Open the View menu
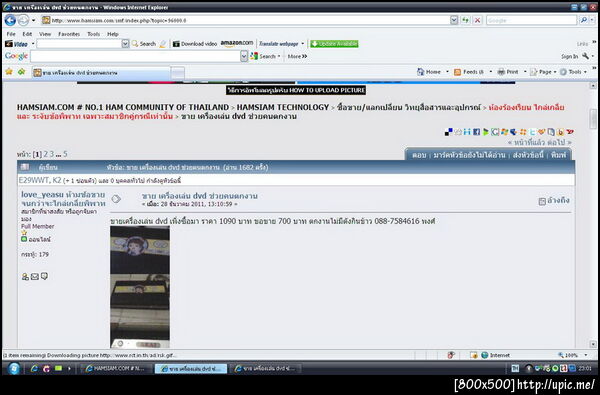 [45, 34]
